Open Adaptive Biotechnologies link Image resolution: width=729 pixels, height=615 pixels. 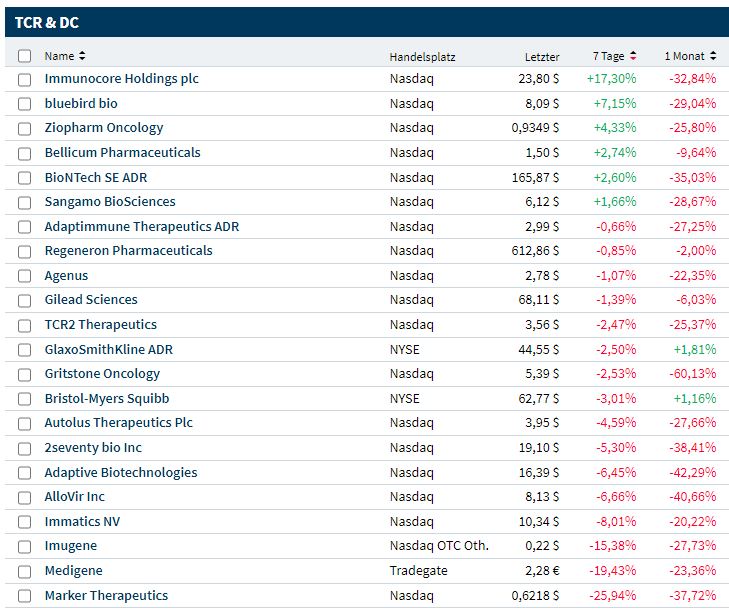(x=121, y=473)
